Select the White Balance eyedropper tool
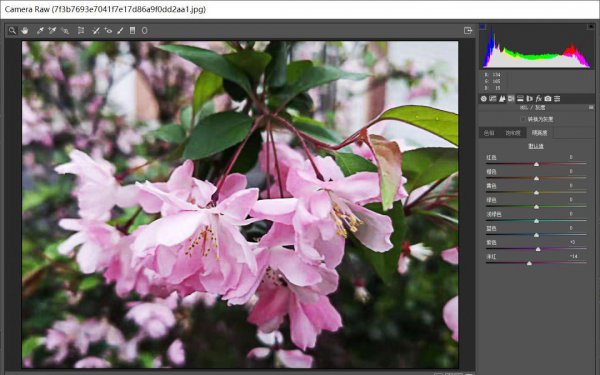The image size is (600, 375). click(40, 31)
